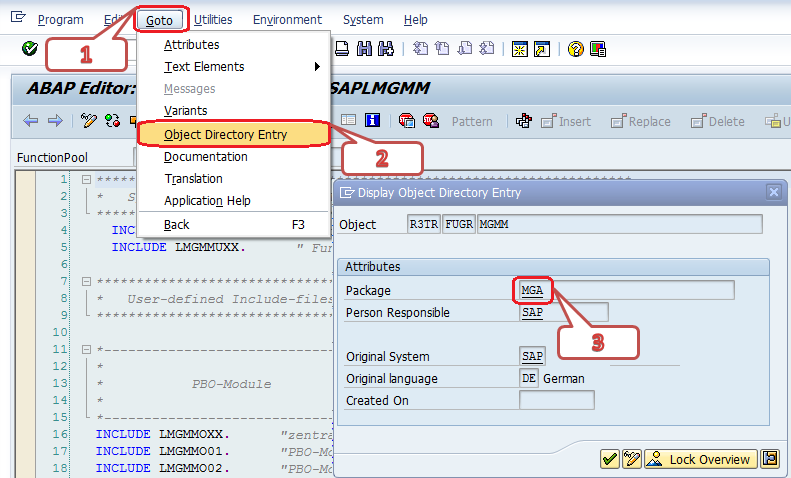This screenshot has height=478, width=791.
Task: Open the System menu
Action: pos(363,20)
